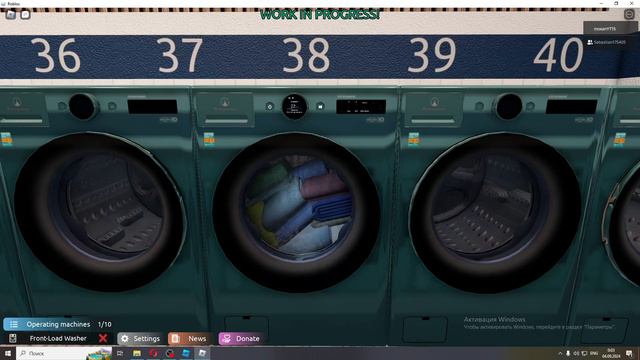Image resolution: width=640 pixels, height=360 pixels.
Task: Select the top player name in the player list
Action: [x=604, y=29]
